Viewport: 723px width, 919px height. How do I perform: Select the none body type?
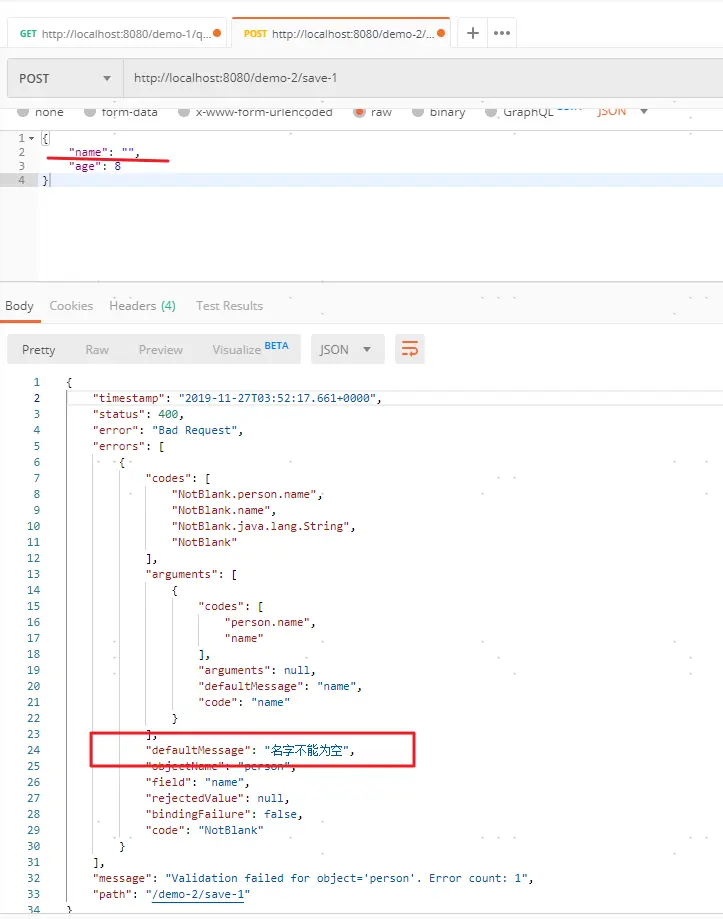click(40, 112)
